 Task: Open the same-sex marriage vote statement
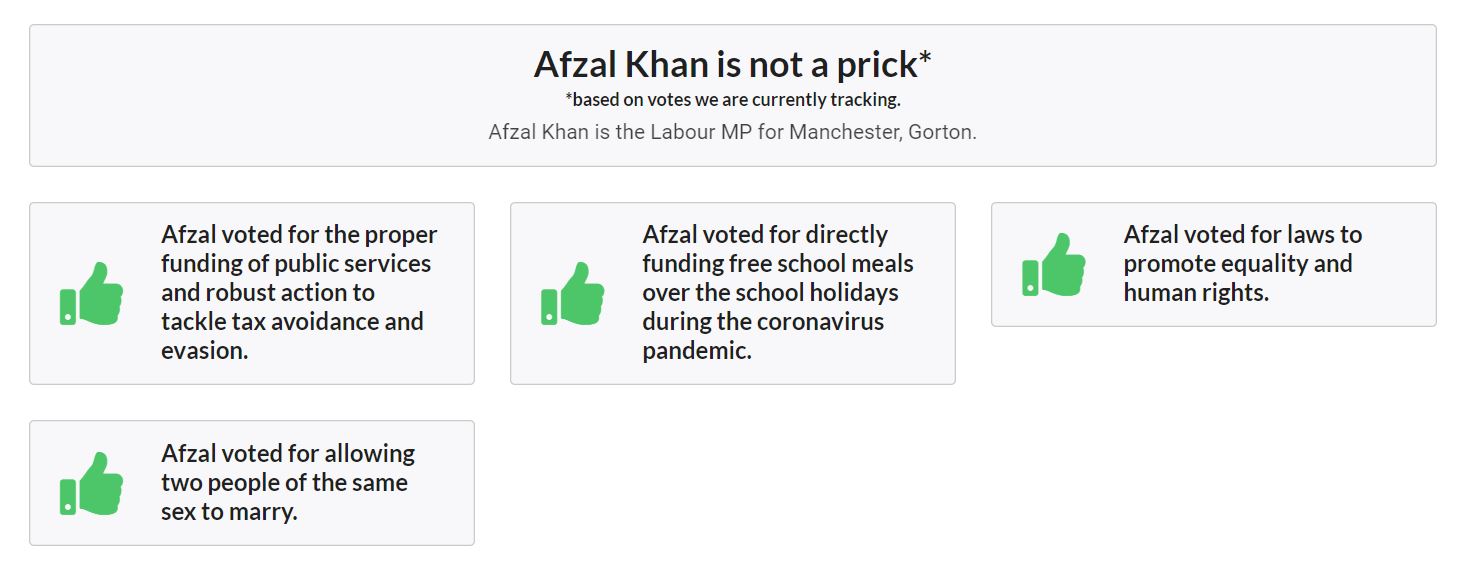point(287,482)
